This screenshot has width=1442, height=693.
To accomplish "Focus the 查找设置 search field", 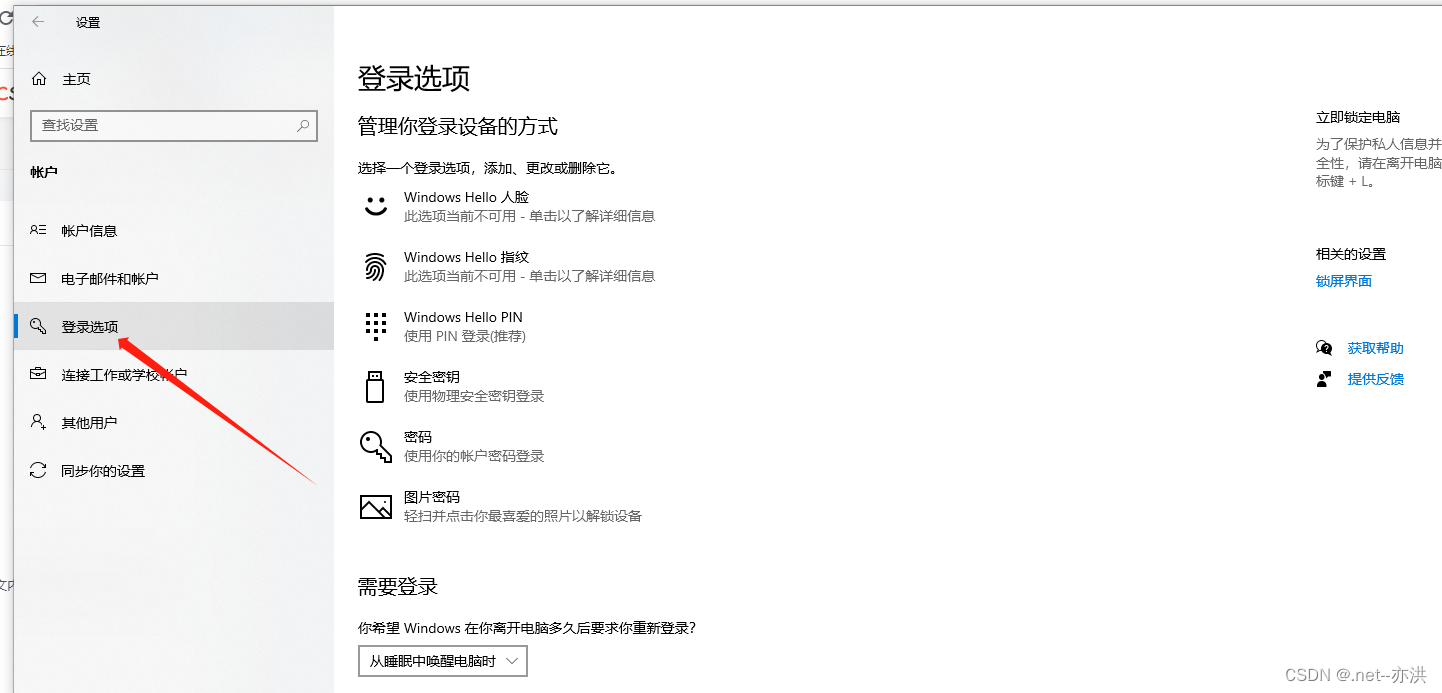I will click(174, 126).
